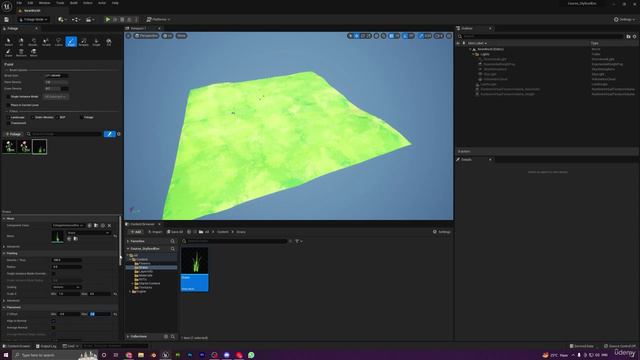Activate the Lasso foliage tool
This screenshot has height=360, width=640.
(58, 42)
